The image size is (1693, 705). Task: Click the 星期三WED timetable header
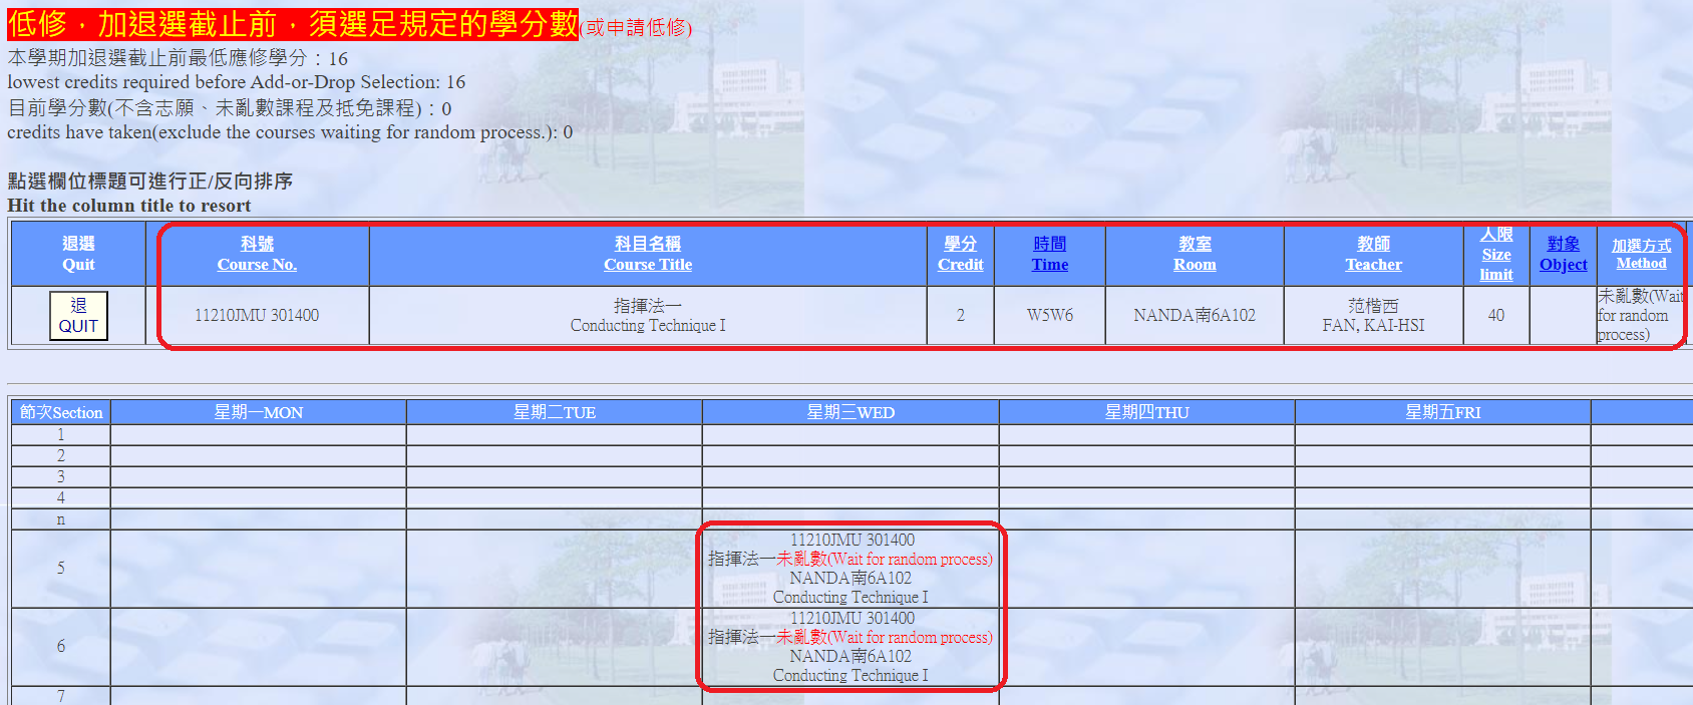(850, 412)
